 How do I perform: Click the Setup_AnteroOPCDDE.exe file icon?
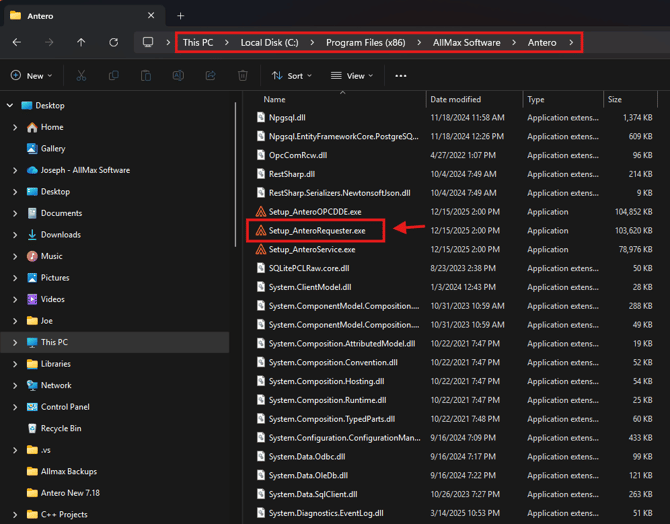coord(261,212)
